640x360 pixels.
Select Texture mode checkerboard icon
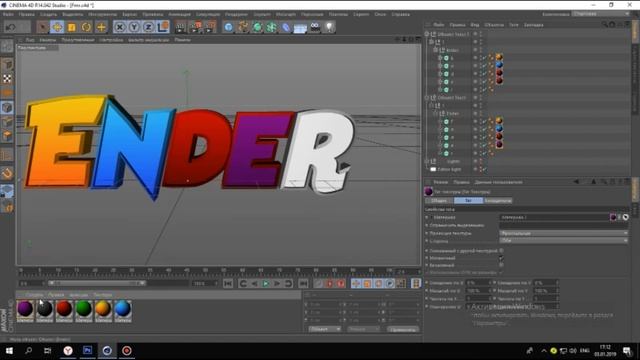click(x=7, y=79)
